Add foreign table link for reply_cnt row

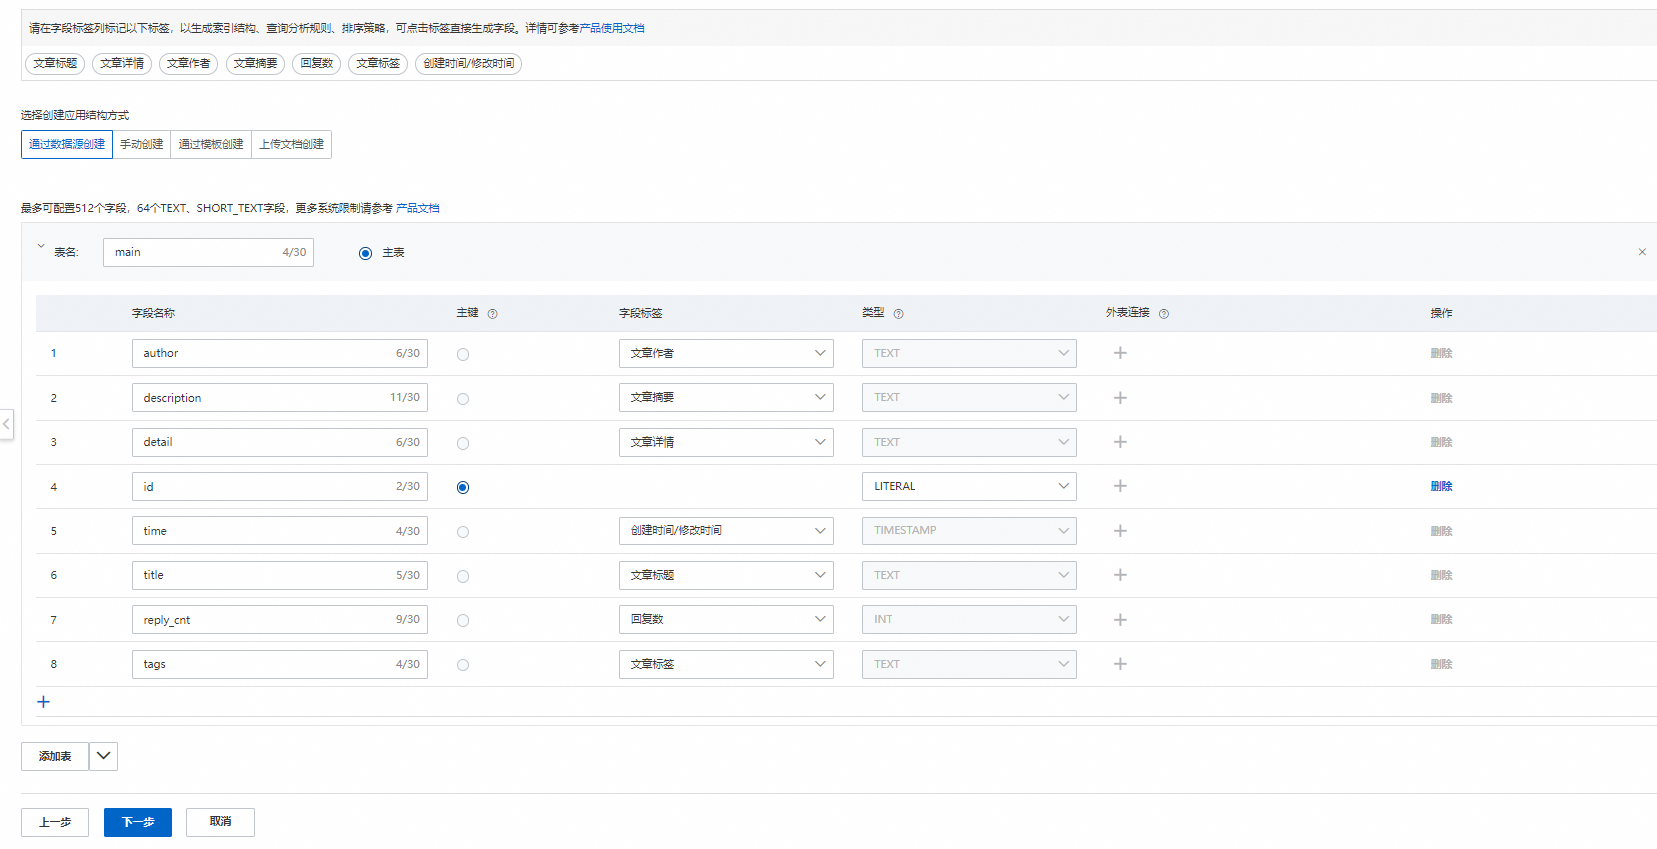(x=1120, y=620)
